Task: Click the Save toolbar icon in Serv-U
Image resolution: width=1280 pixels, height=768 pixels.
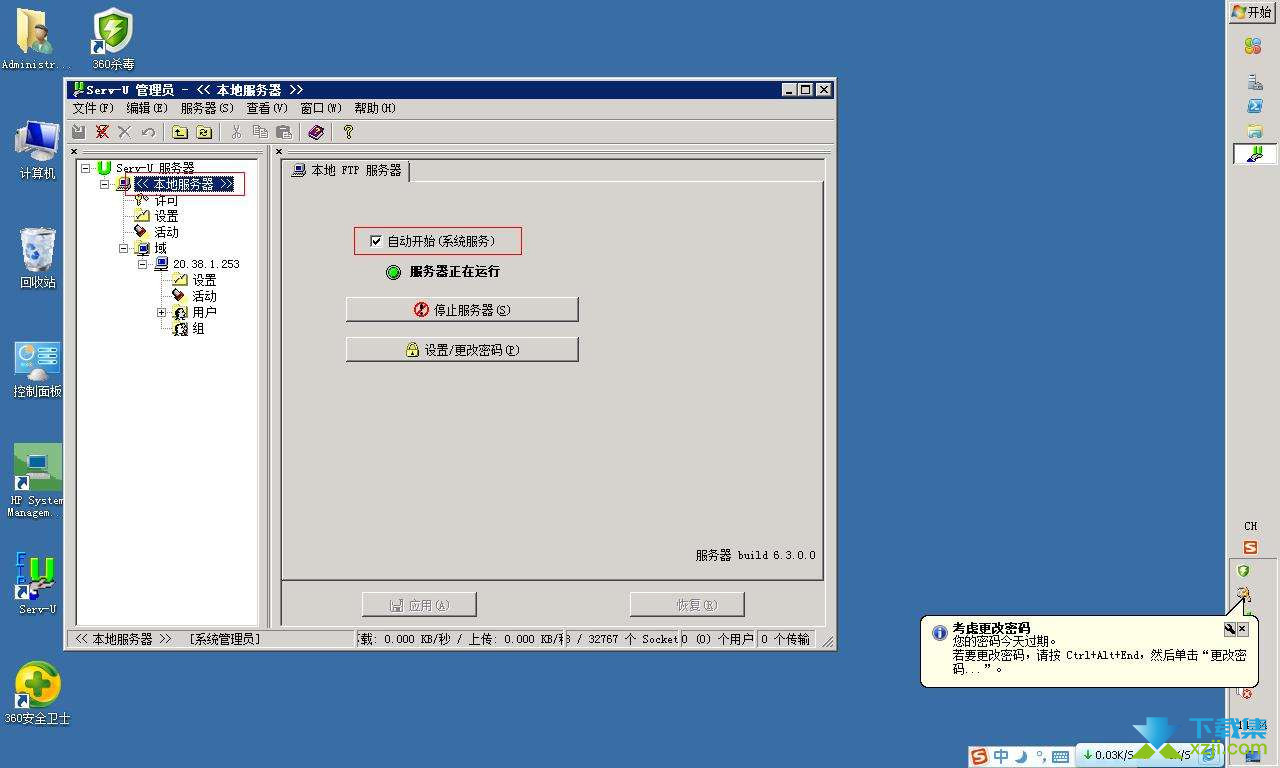Action: [x=79, y=132]
